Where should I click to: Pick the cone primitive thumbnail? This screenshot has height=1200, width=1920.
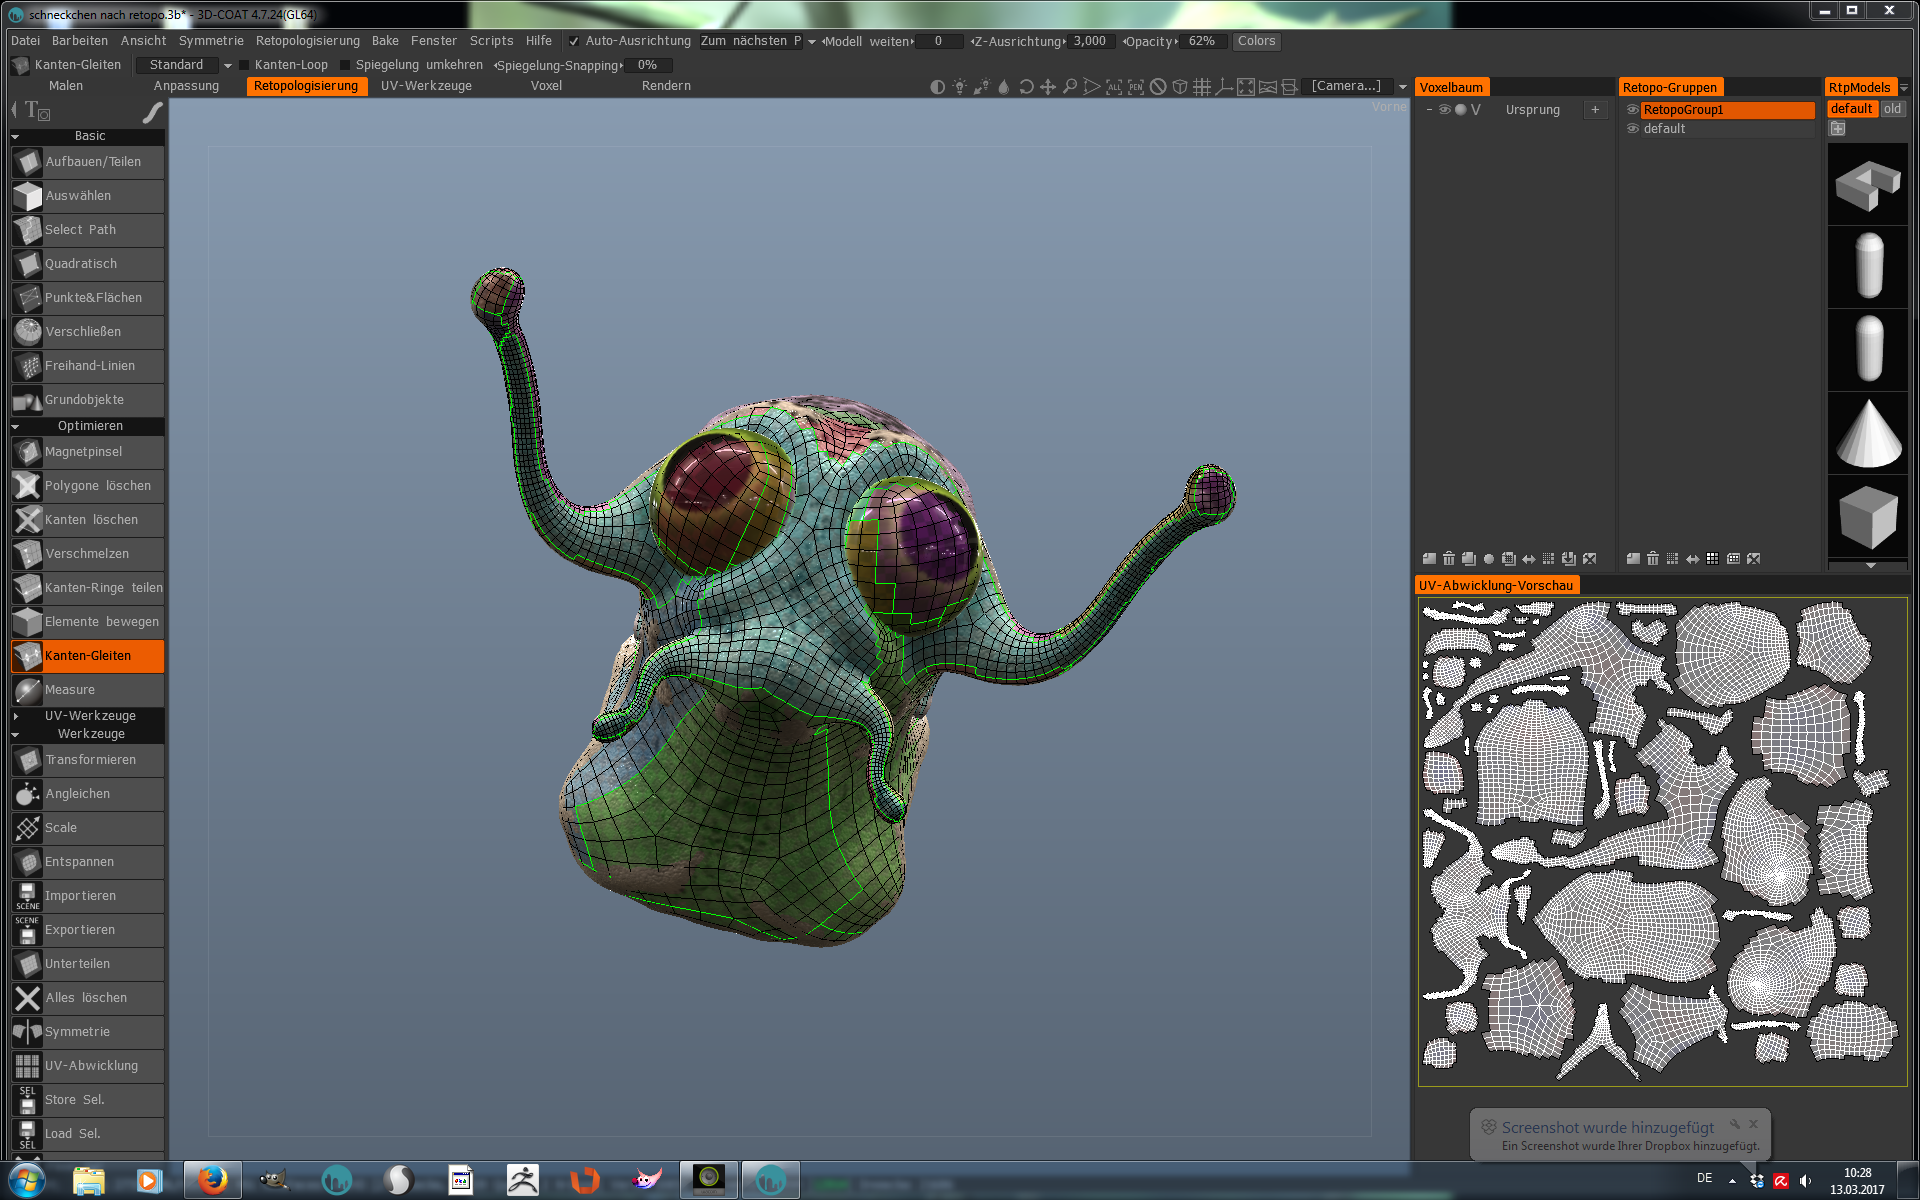pos(1867,433)
